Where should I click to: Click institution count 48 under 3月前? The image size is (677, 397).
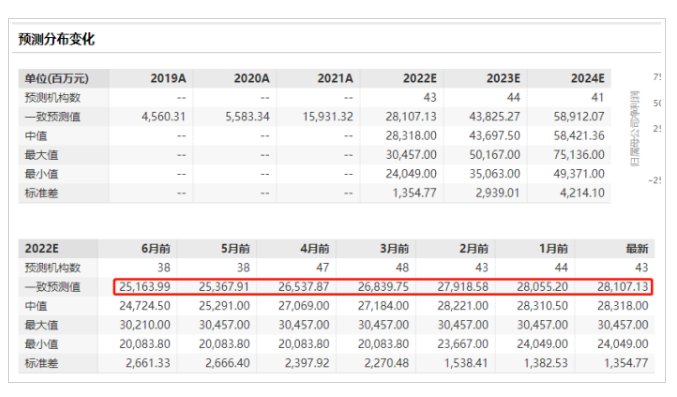point(402,268)
